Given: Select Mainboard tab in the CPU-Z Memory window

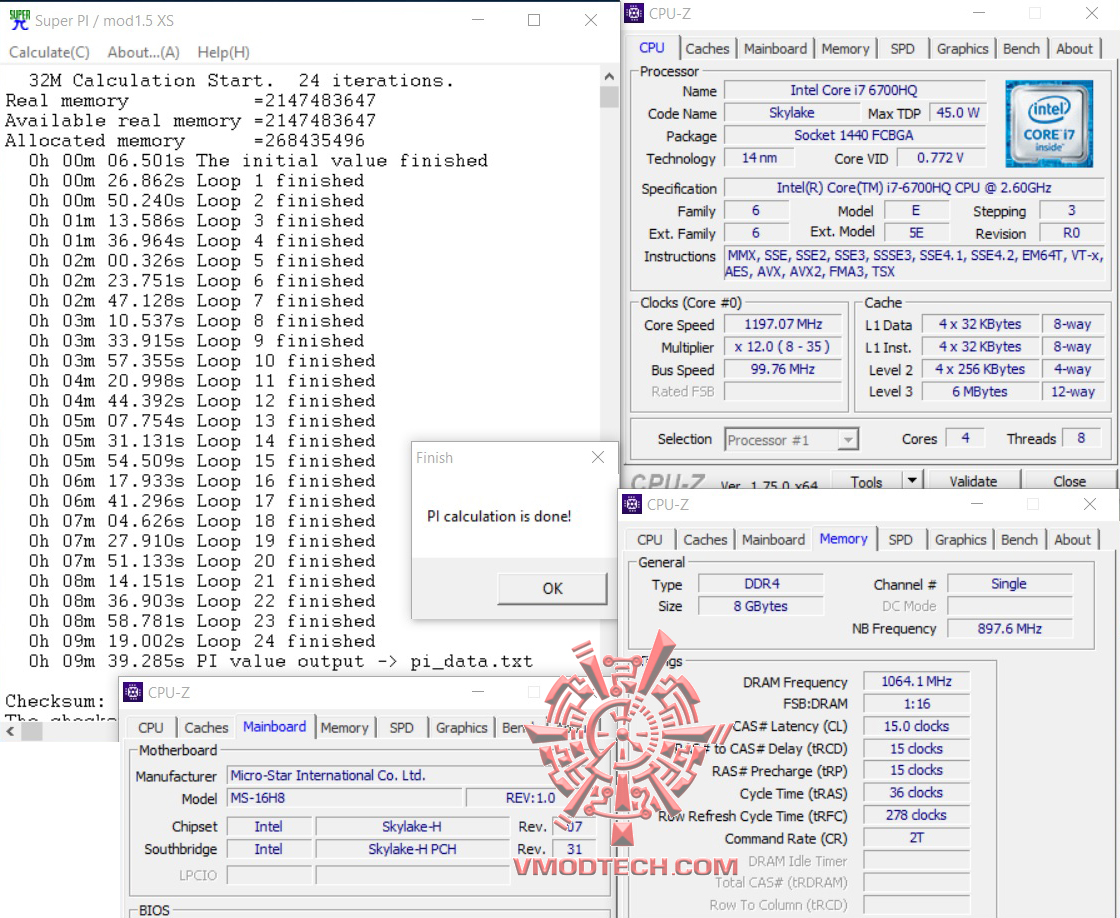Looking at the screenshot, I should (773, 539).
